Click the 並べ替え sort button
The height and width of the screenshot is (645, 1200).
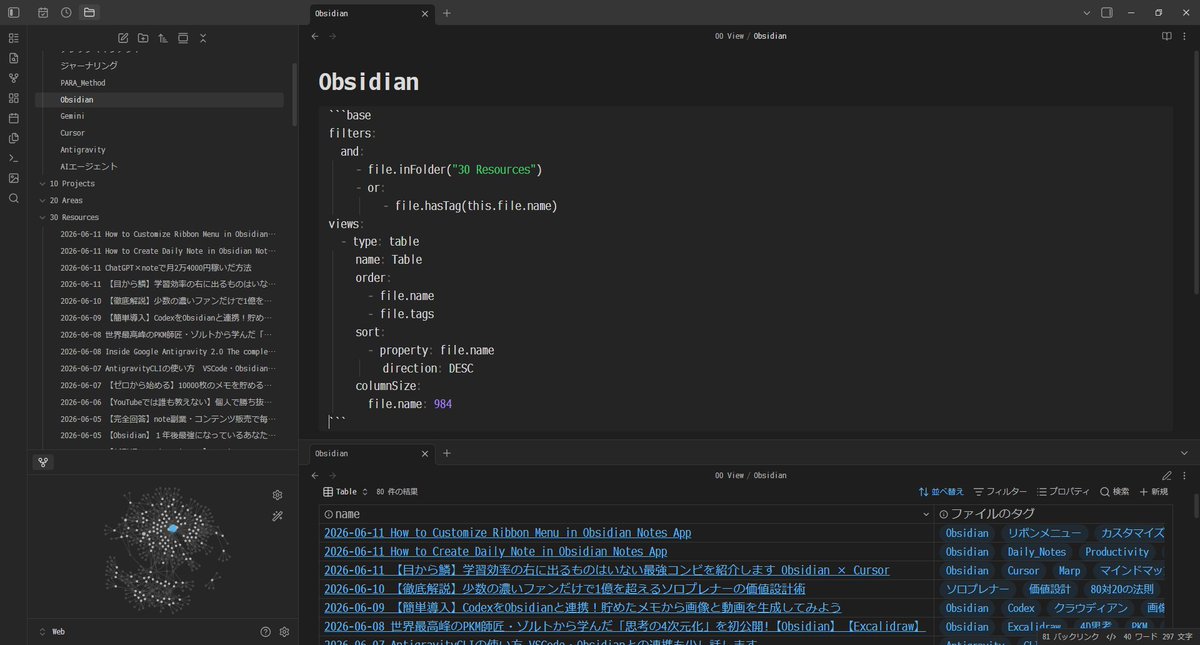coord(942,492)
